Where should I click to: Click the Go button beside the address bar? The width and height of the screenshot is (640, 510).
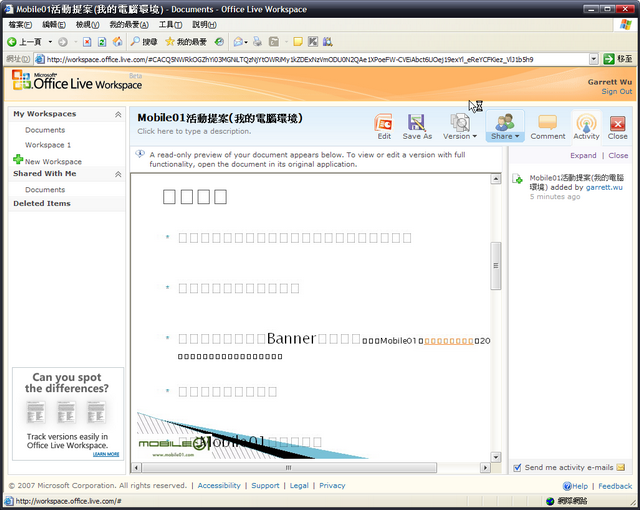click(x=618, y=59)
